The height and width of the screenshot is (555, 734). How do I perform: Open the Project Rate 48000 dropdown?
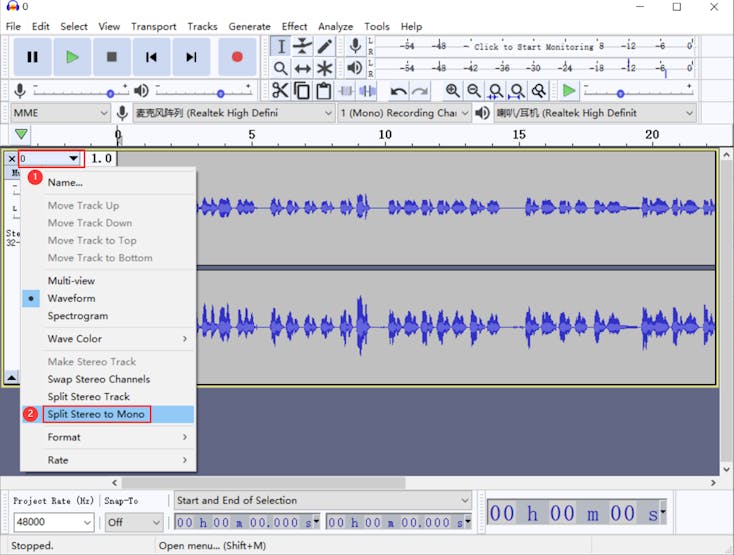pos(54,522)
